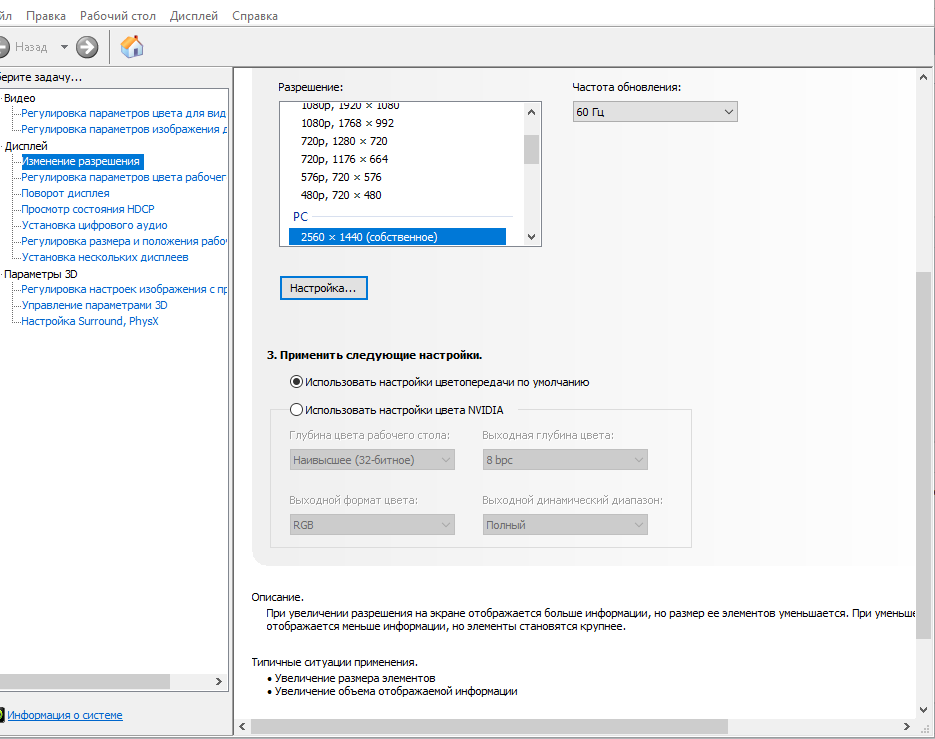
Task: Click the Видео category node
Action: point(20,98)
